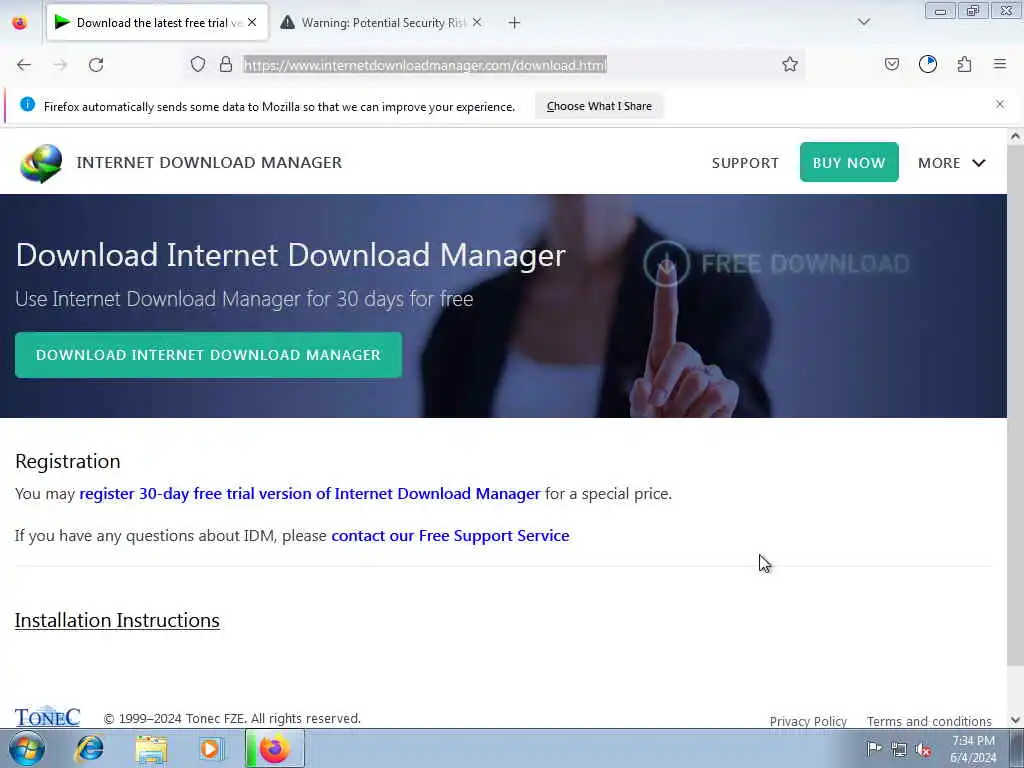
Task: Click the Firefox logo left of the tabs
Action: 20,23
